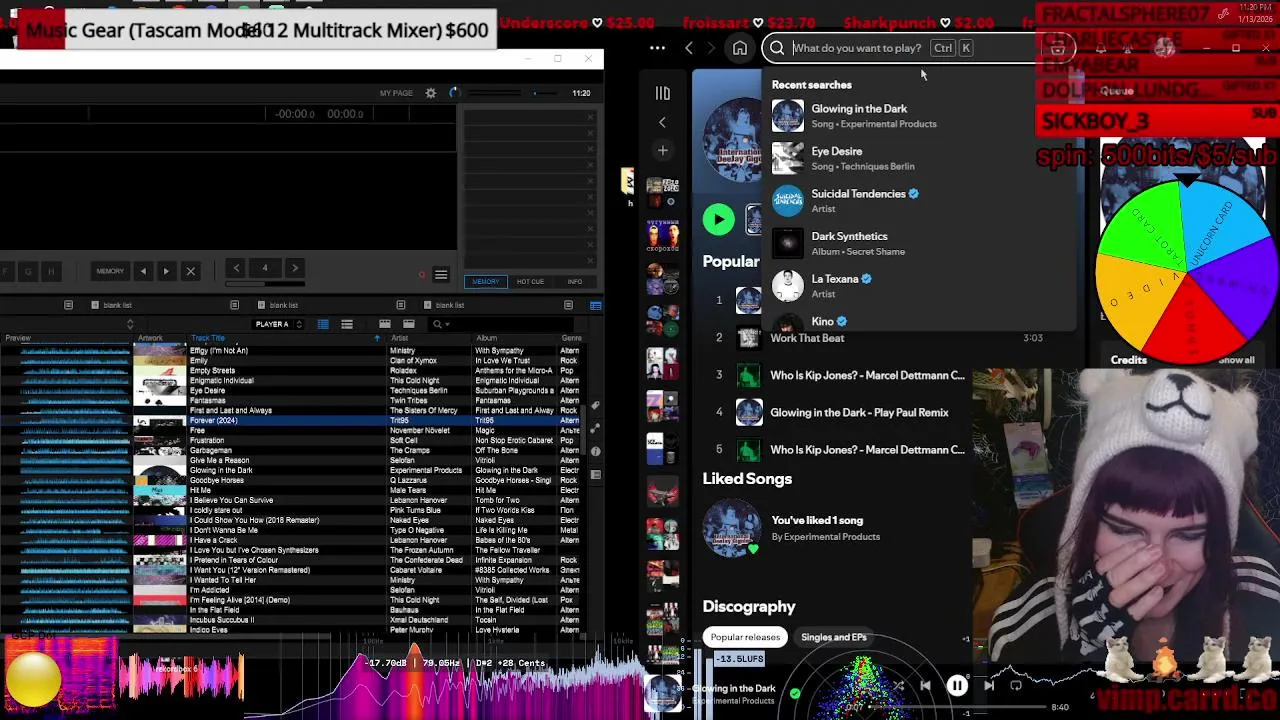Toggle blue sub-browser panel icon

[596, 305]
